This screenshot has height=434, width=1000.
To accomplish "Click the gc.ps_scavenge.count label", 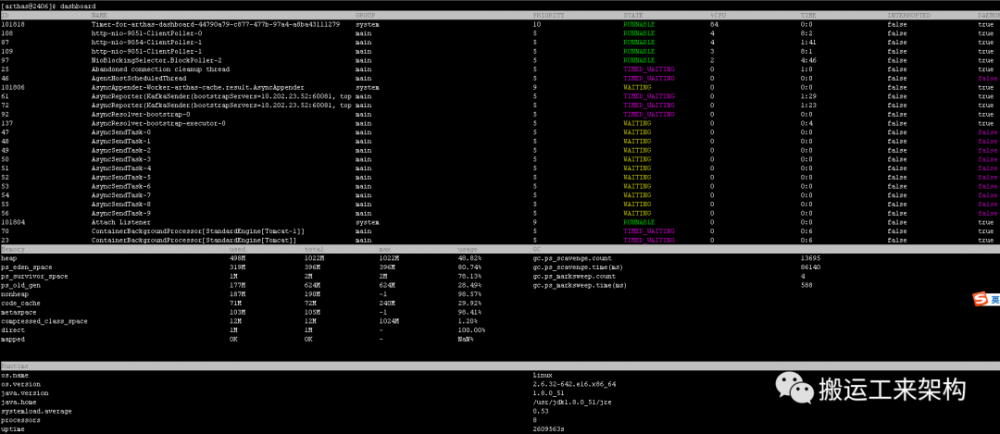I will [572, 258].
